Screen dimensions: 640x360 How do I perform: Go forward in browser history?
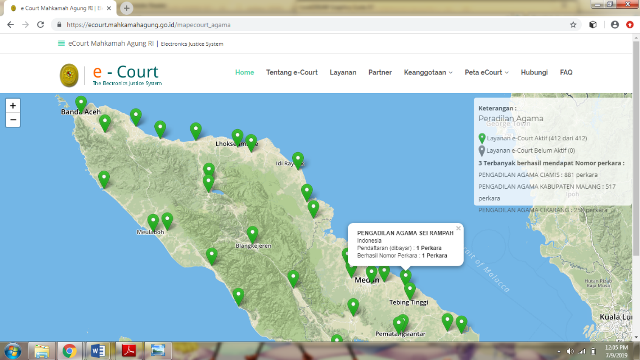click(25, 25)
